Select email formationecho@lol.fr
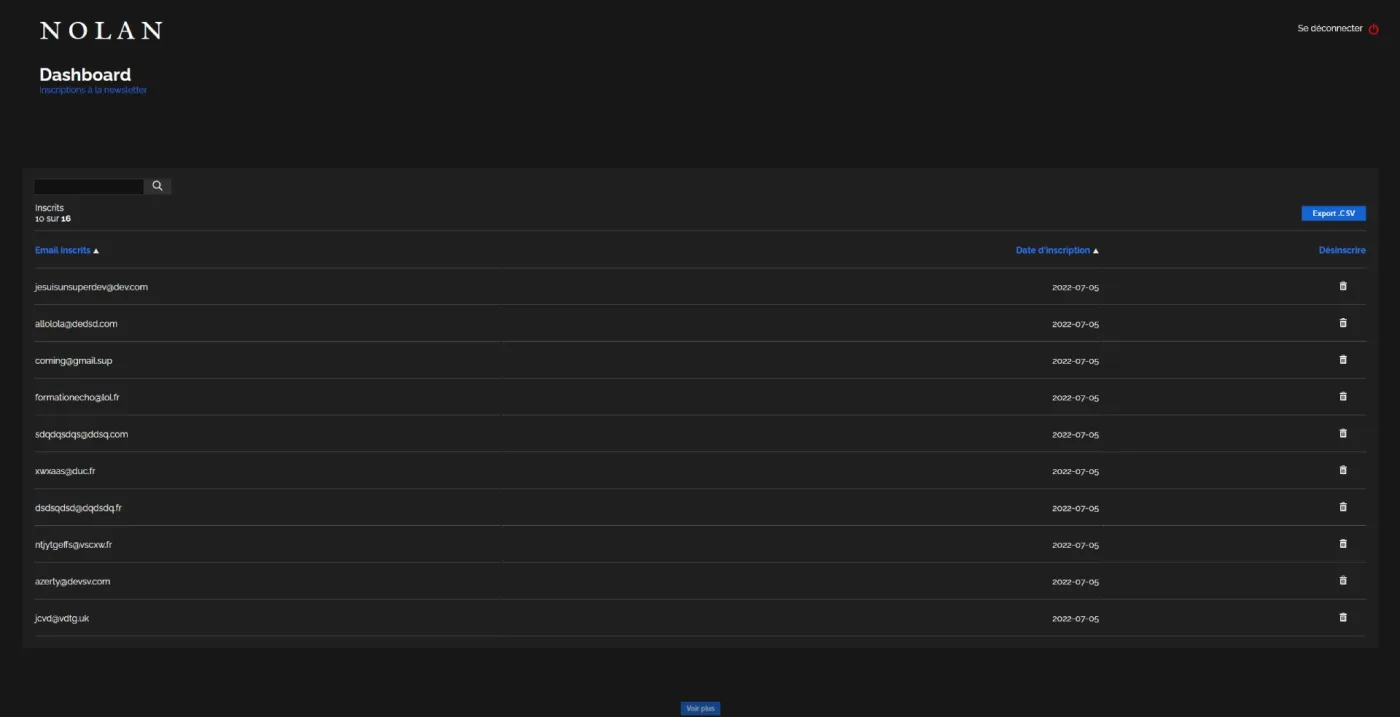This screenshot has width=1400, height=717. pos(77,397)
